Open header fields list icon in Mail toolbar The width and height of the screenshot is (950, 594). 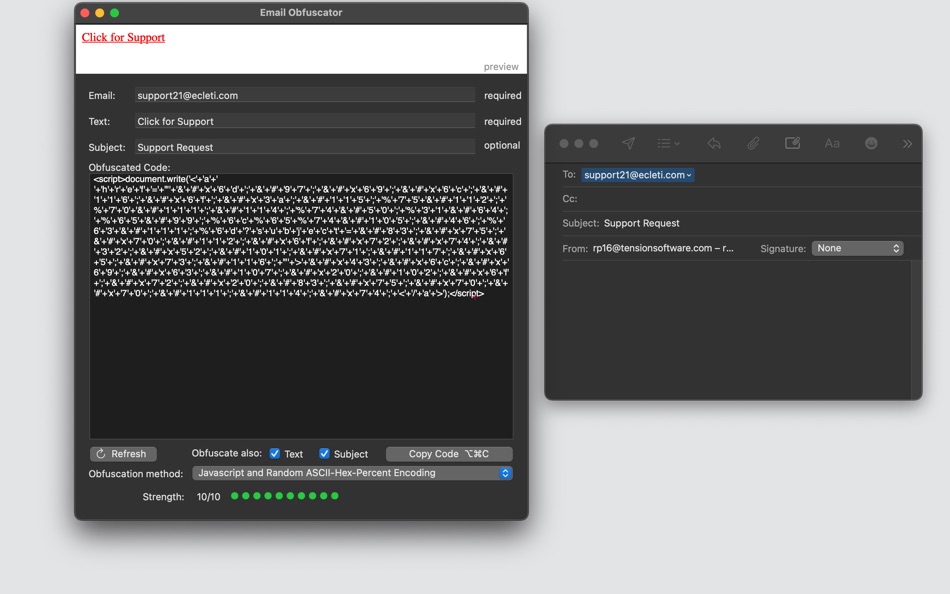(668, 143)
